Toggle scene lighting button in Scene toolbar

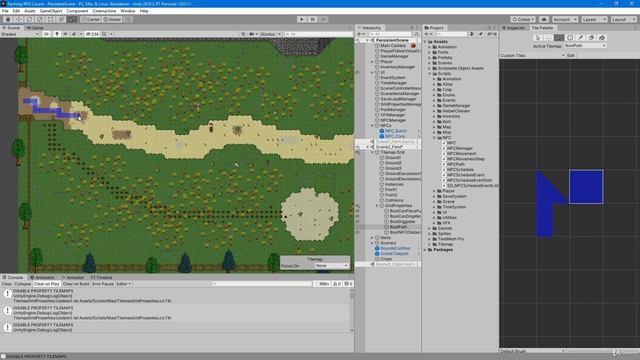click(57, 34)
